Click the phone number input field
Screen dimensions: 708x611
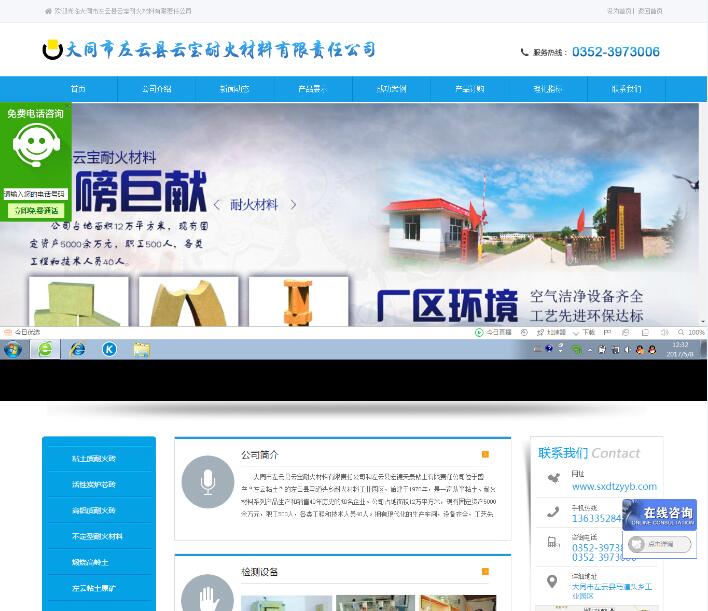point(35,193)
